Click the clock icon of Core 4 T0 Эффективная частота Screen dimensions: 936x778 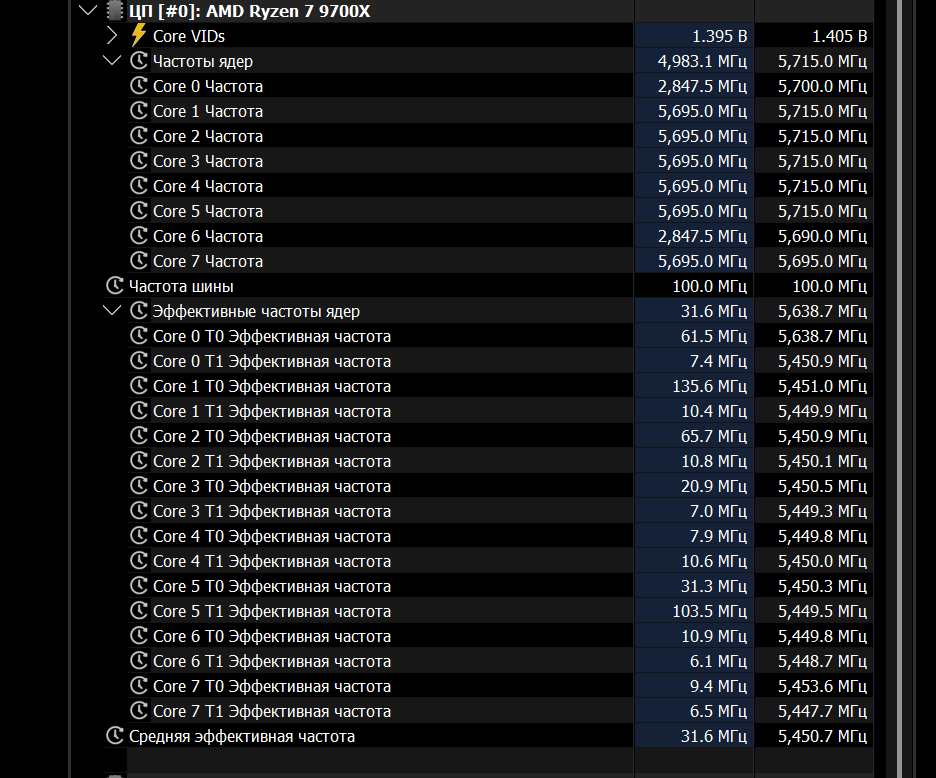pyautogui.click(x=138, y=536)
